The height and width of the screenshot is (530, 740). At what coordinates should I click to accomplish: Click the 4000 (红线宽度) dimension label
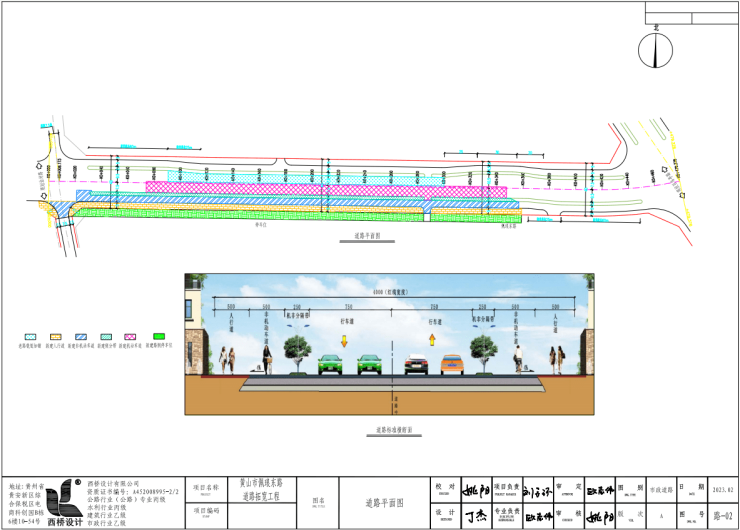(x=390, y=292)
